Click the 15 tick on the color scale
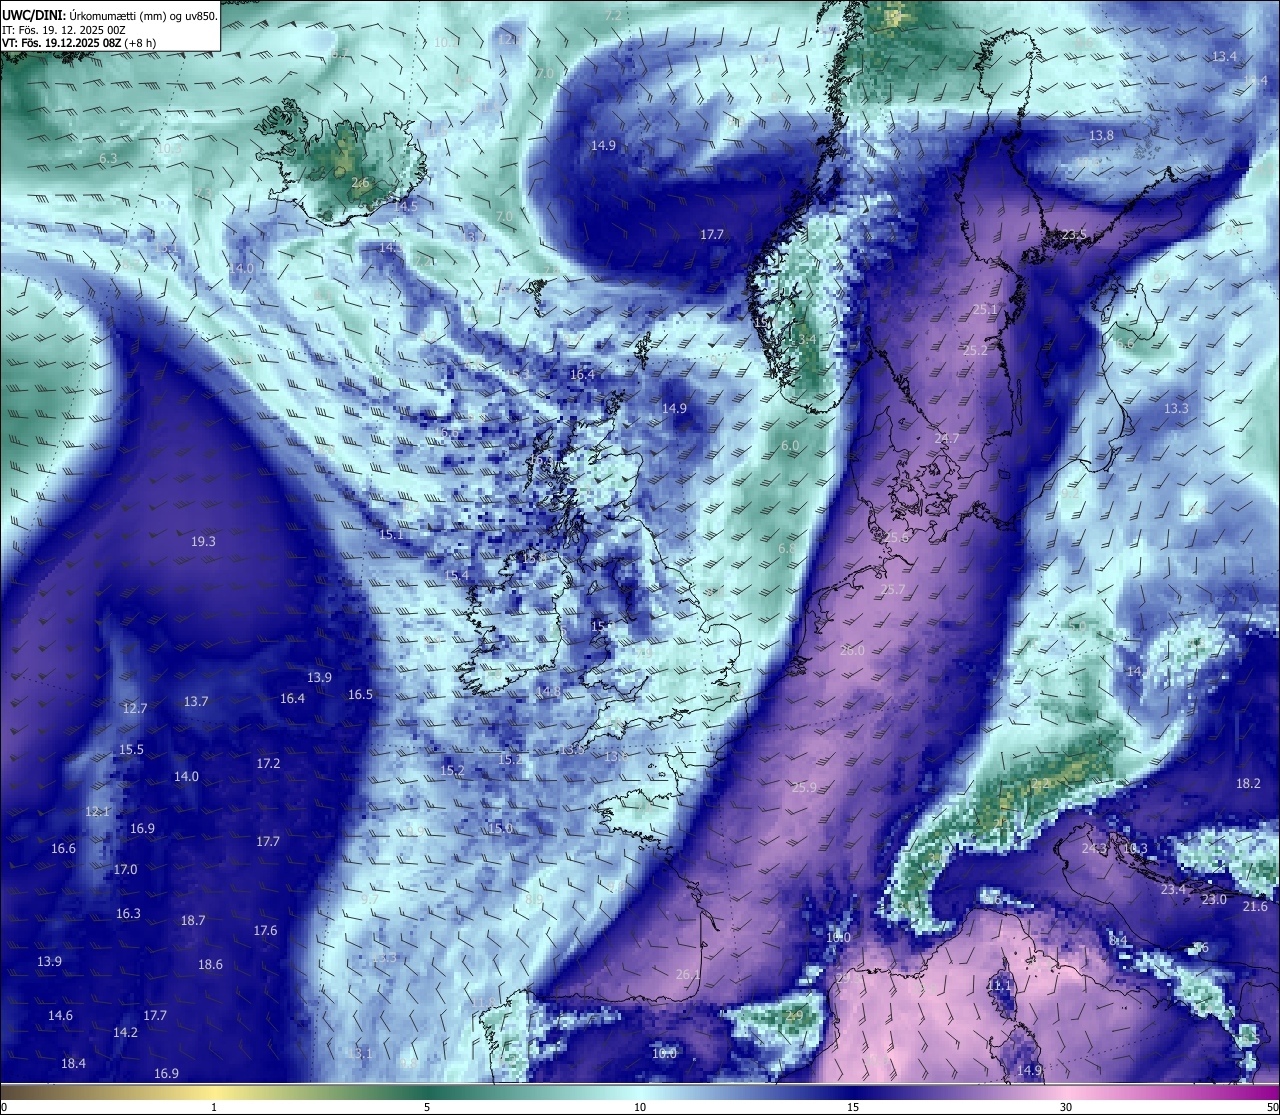 (x=853, y=1106)
